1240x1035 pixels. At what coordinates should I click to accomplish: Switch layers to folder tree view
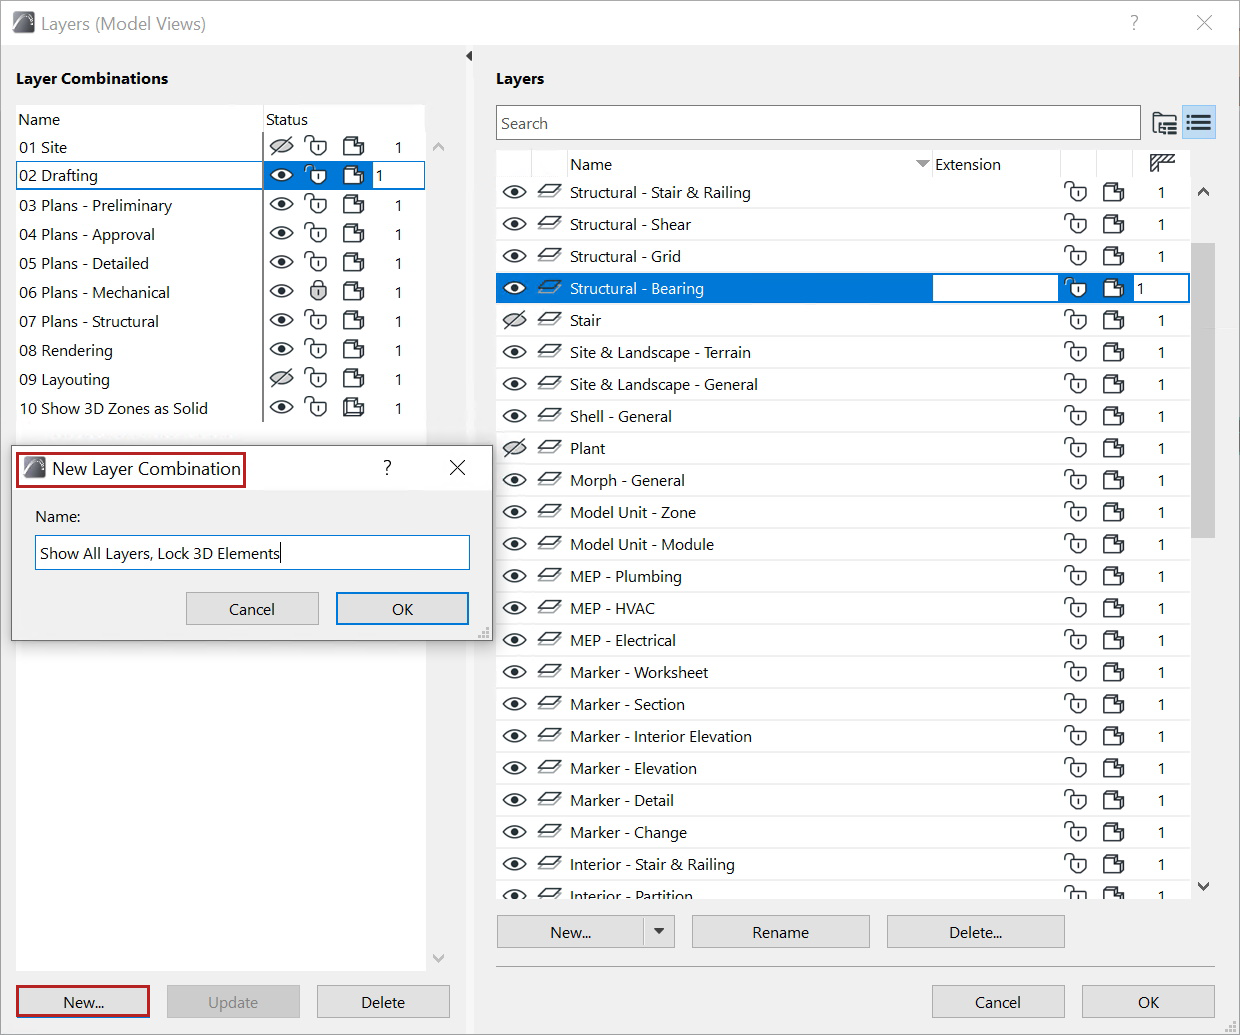point(1164,123)
